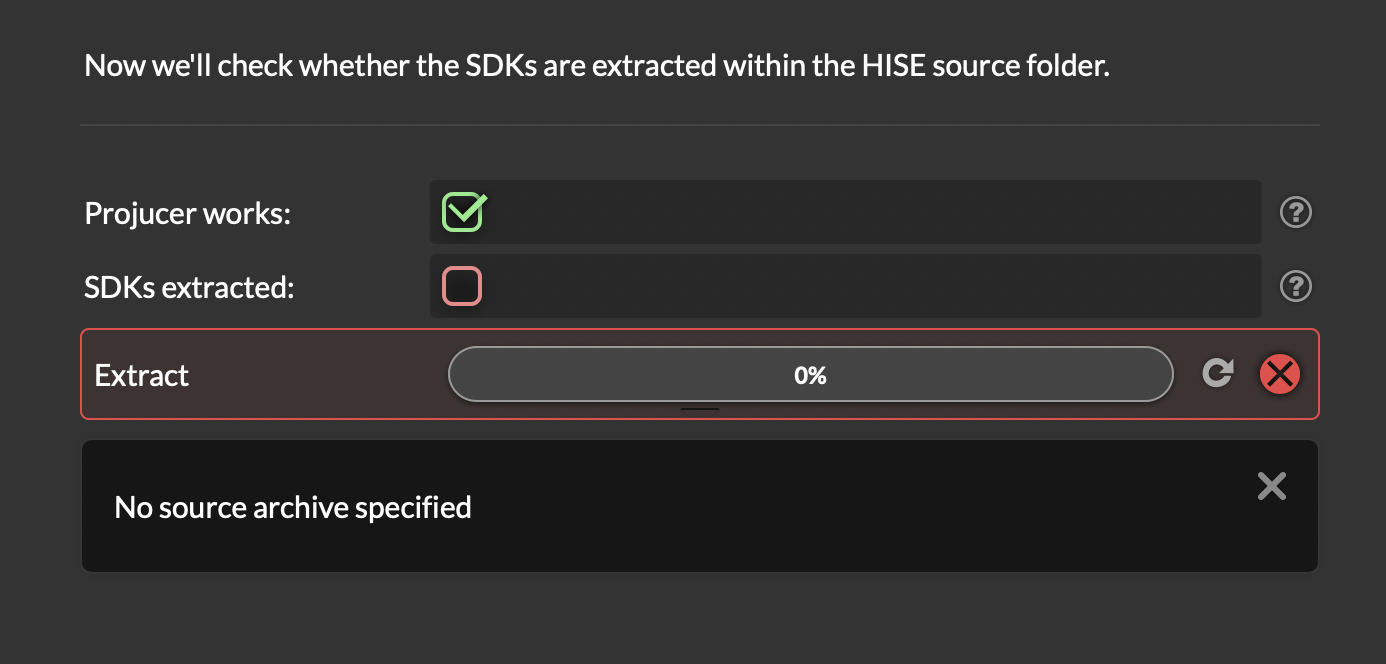This screenshot has height=664, width=1386.
Task: Retry the Extract action with the reload icon
Action: 1217,373
